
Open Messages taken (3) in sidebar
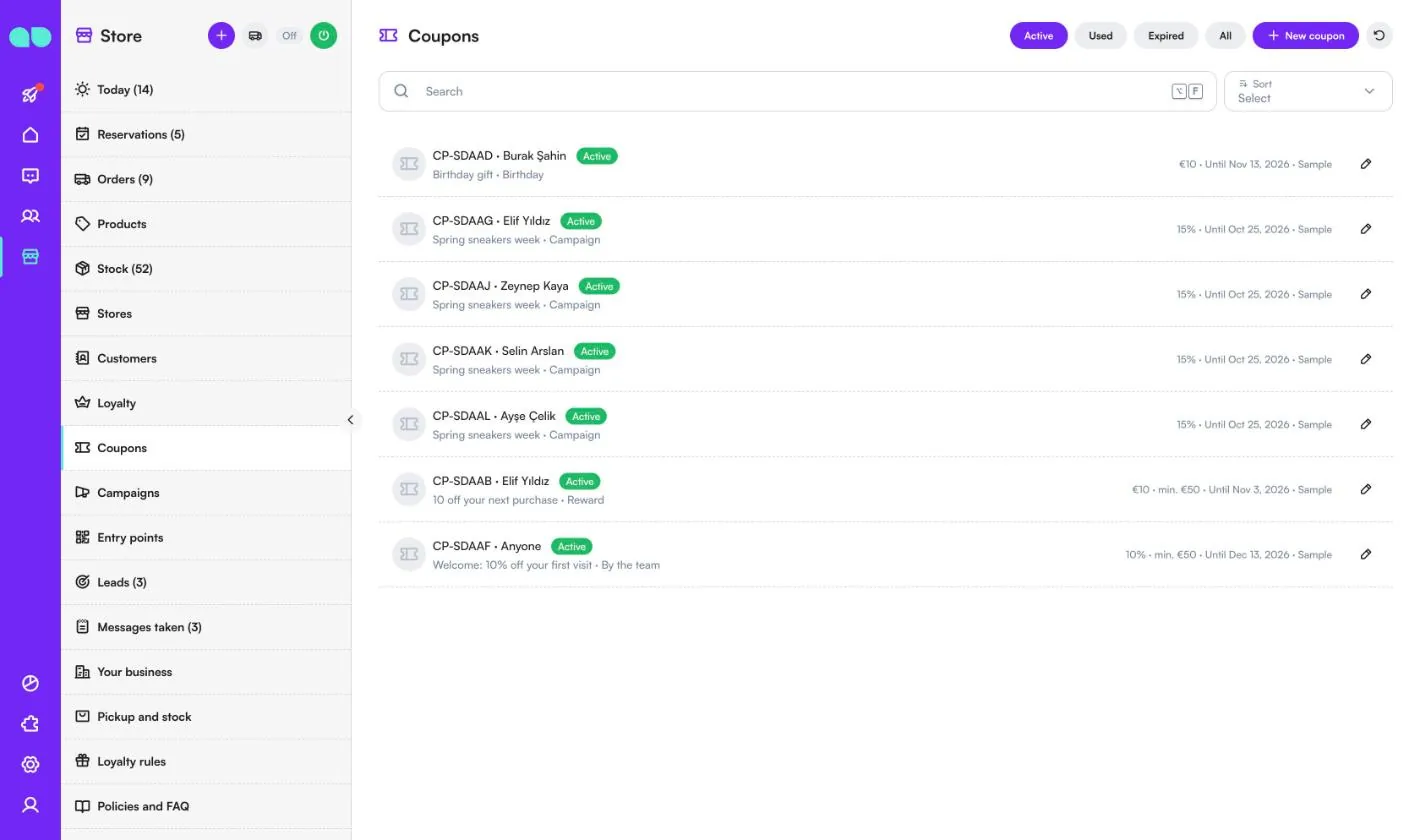coord(206,627)
